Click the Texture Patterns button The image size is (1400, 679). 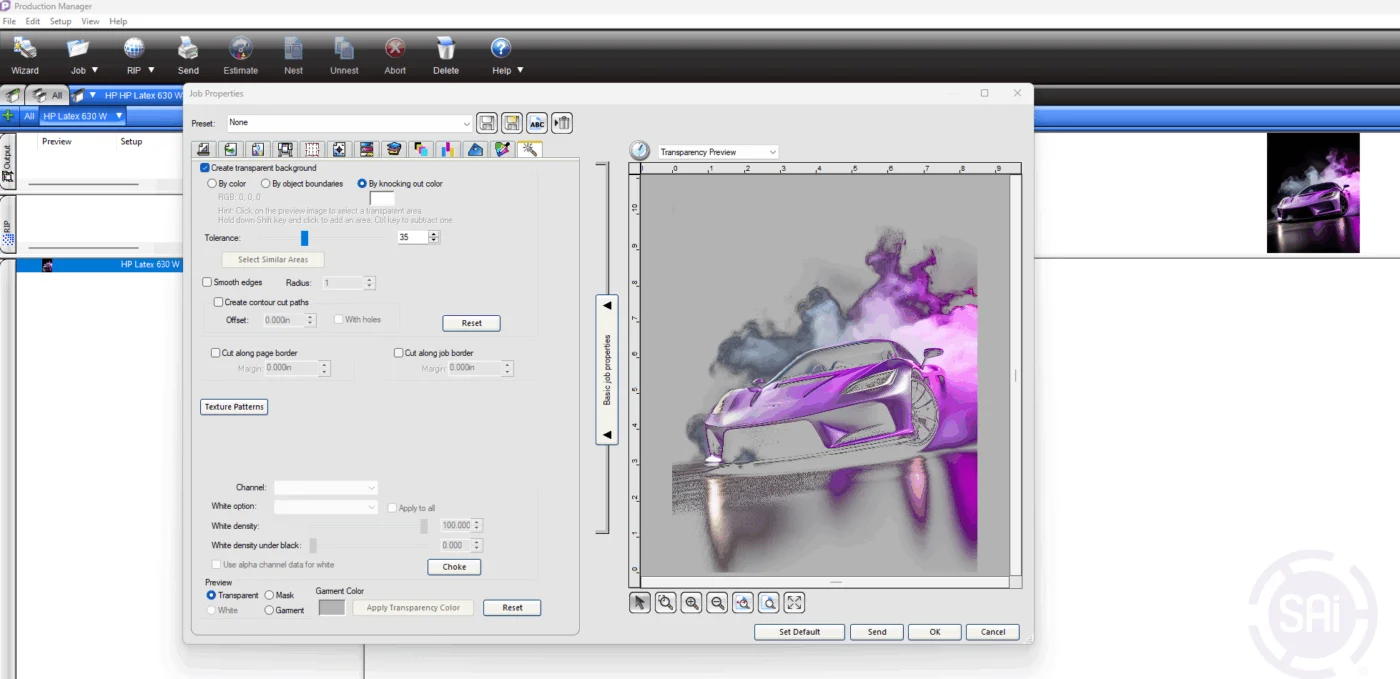pos(234,407)
